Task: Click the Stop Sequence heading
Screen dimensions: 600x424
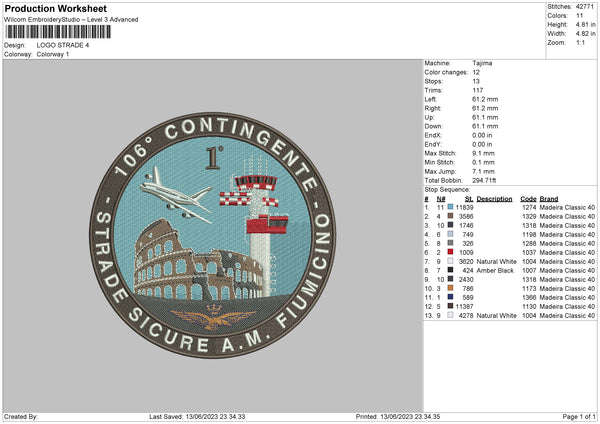Action: coord(447,190)
